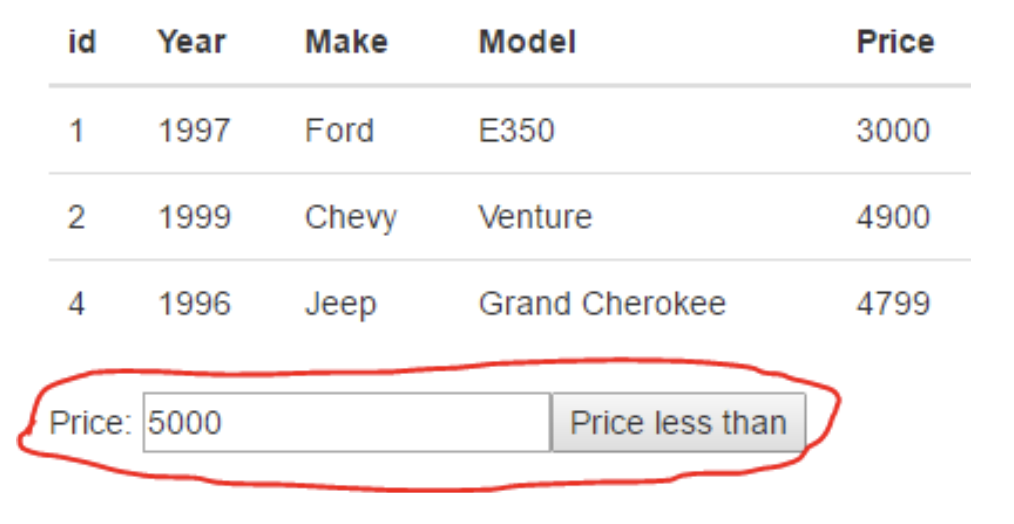Select the Chevy cell in the table
Viewport: 1014px width, 524px height.
[x=350, y=217]
